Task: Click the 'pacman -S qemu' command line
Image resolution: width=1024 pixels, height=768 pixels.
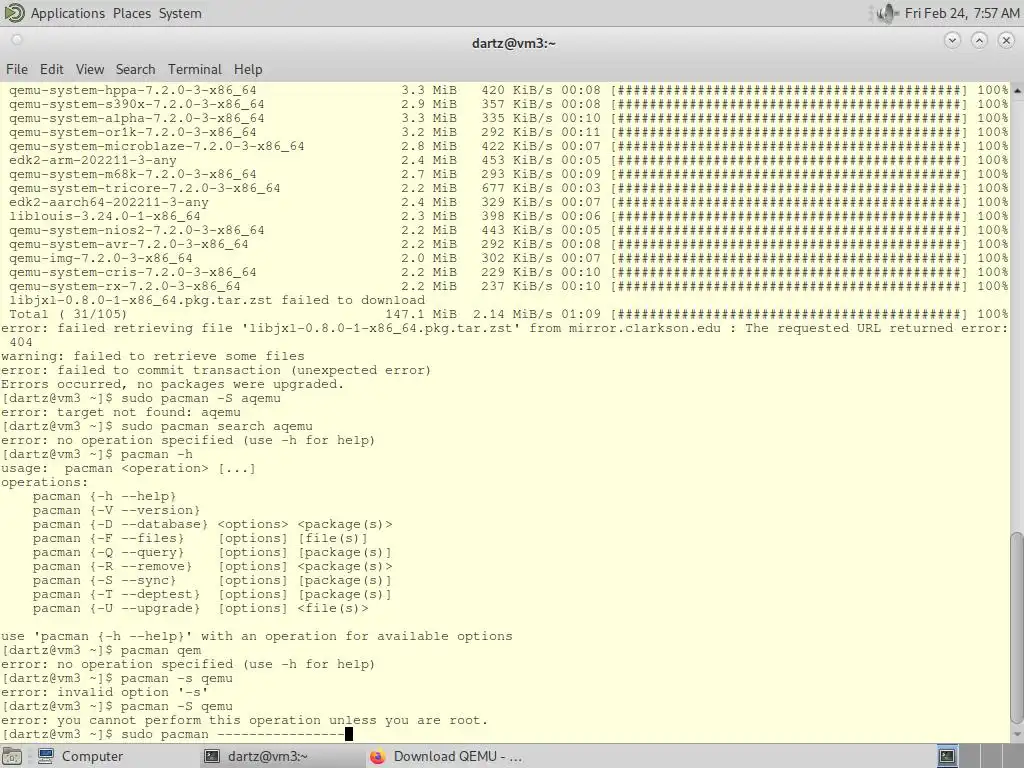Action: point(117,706)
